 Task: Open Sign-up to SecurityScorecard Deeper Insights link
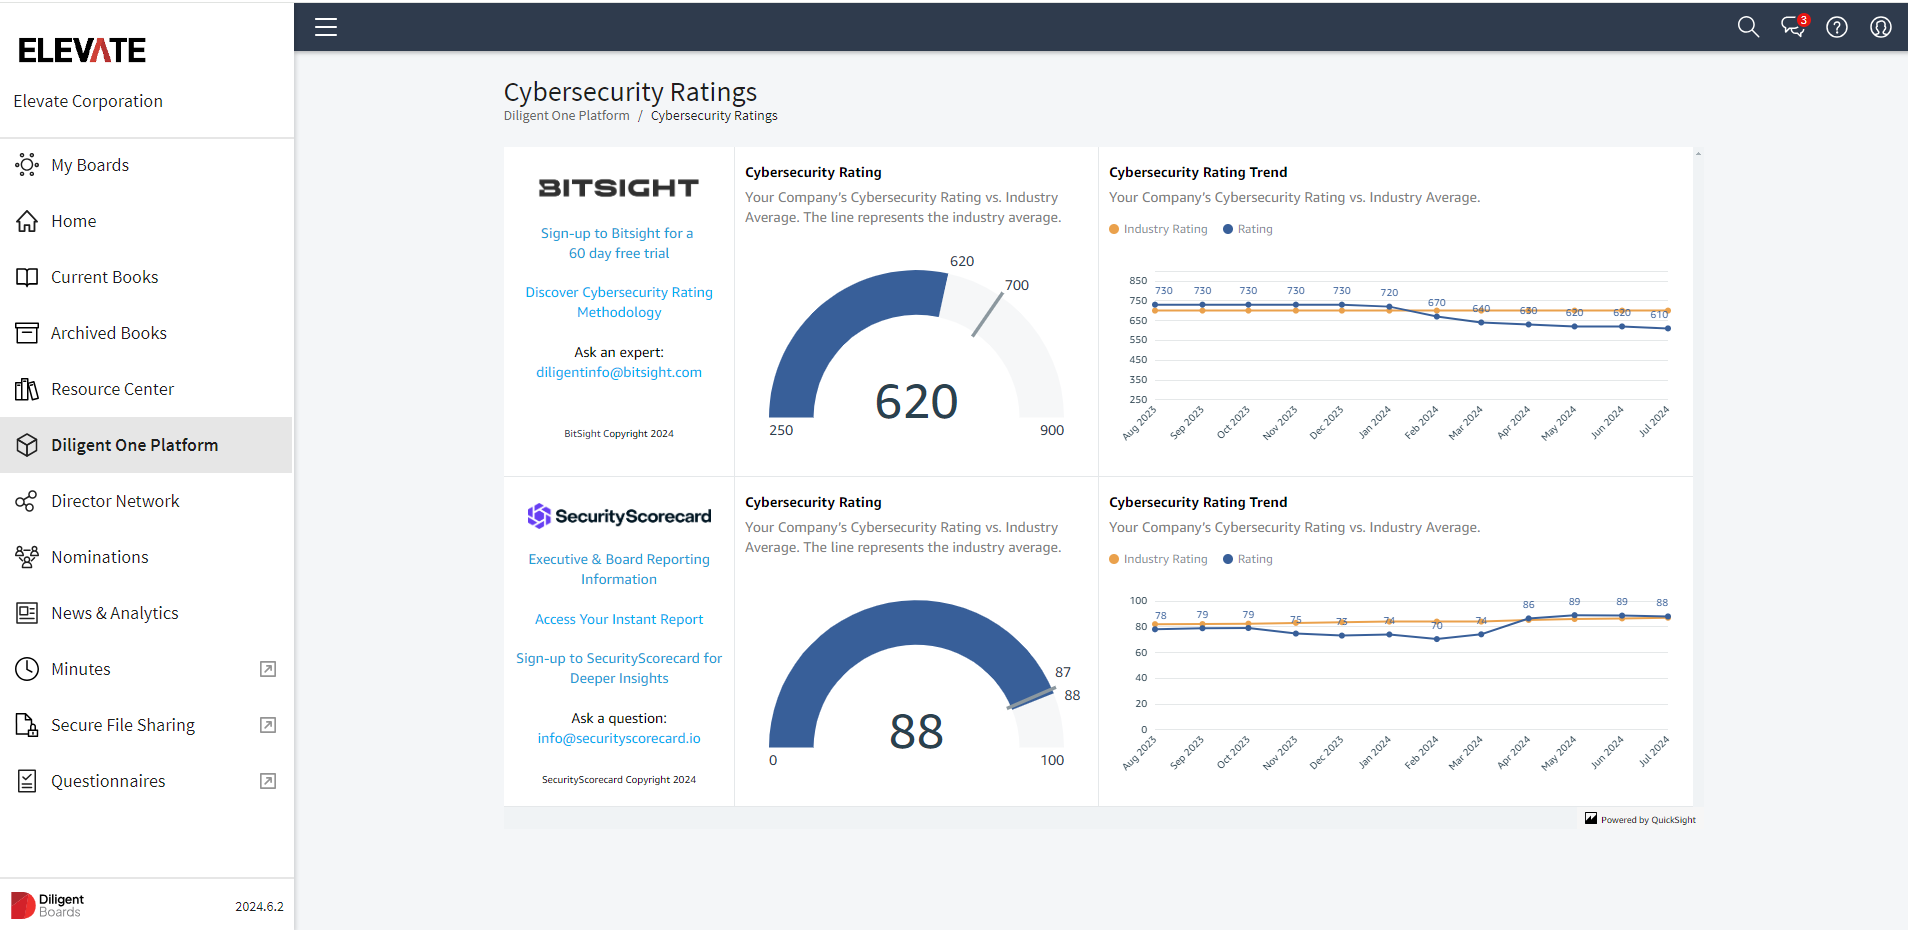point(619,668)
